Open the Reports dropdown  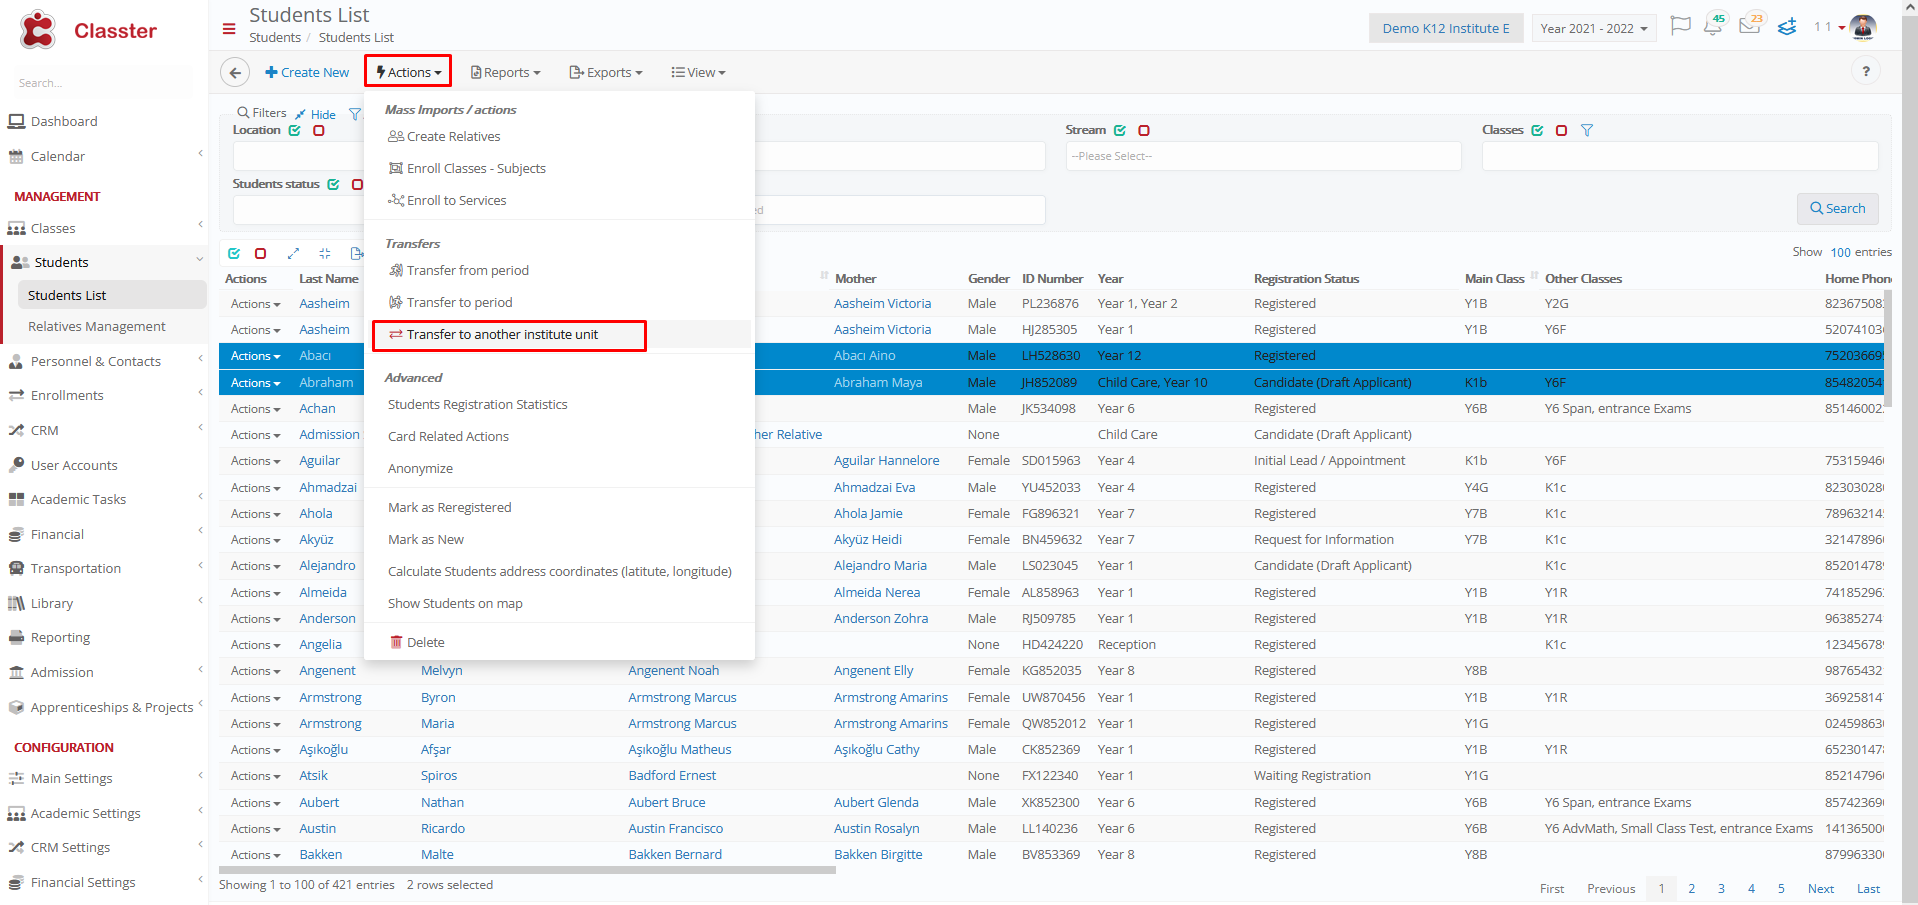[506, 72]
